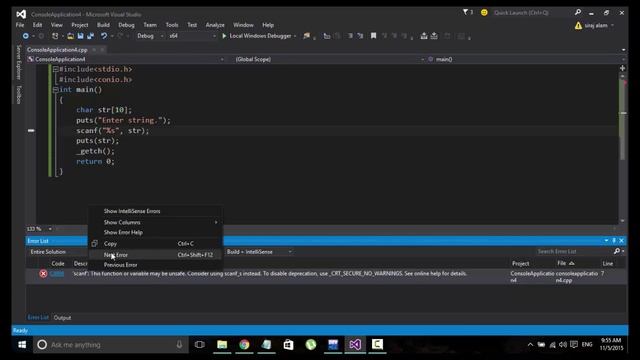Open the Test menu
The height and width of the screenshot is (360, 640).
192,25
